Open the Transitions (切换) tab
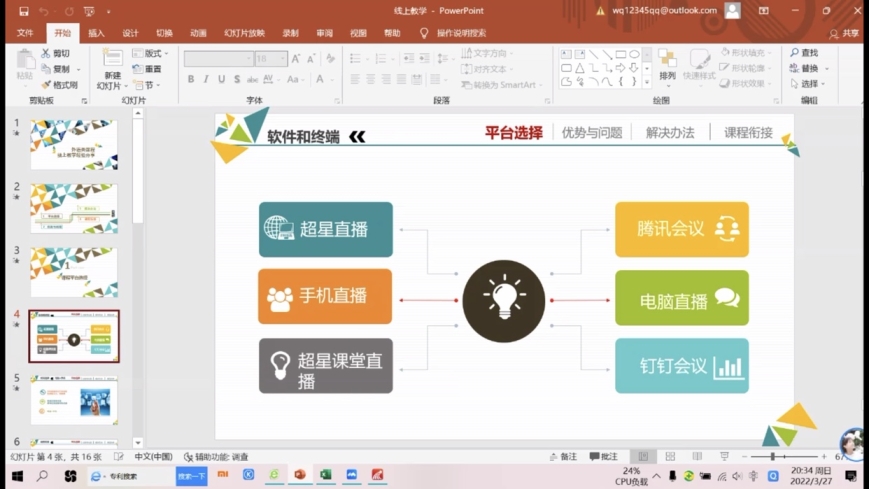Image resolution: width=869 pixels, height=489 pixels. pos(164,33)
